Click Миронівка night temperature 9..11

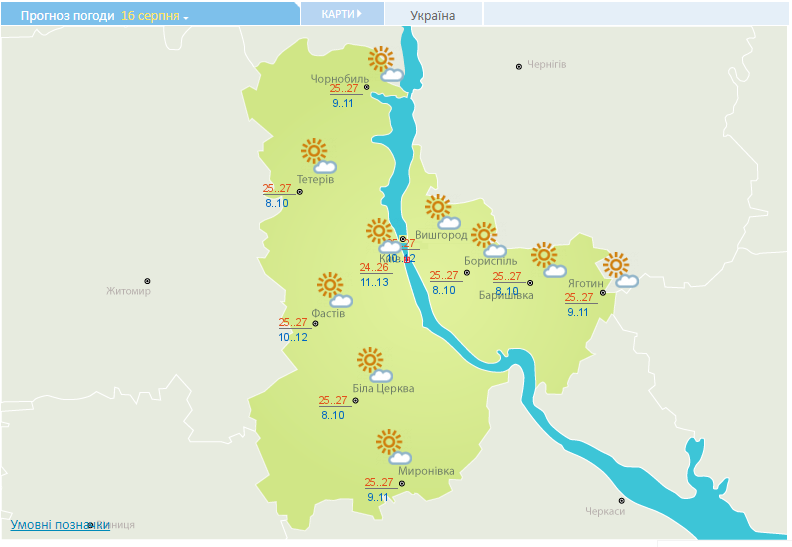pyautogui.click(x=378, y=498)
